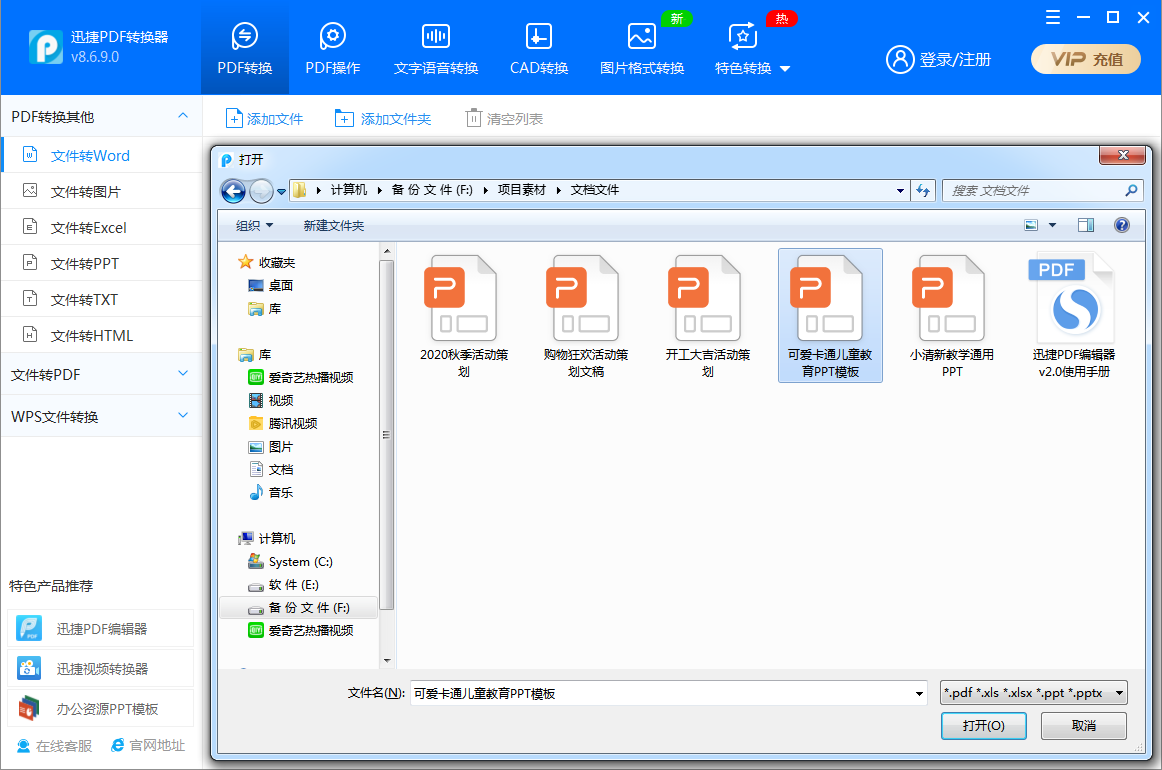Image resolution: width=1162 pixels, height=770 pixels.
Task: Click the 添加文件夹 button
Action: pos(383,119)
